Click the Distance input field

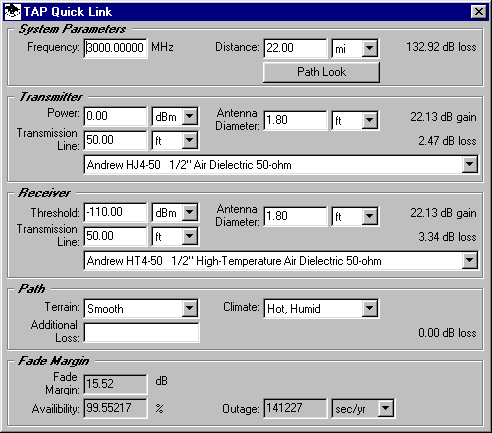pos(295,48)
